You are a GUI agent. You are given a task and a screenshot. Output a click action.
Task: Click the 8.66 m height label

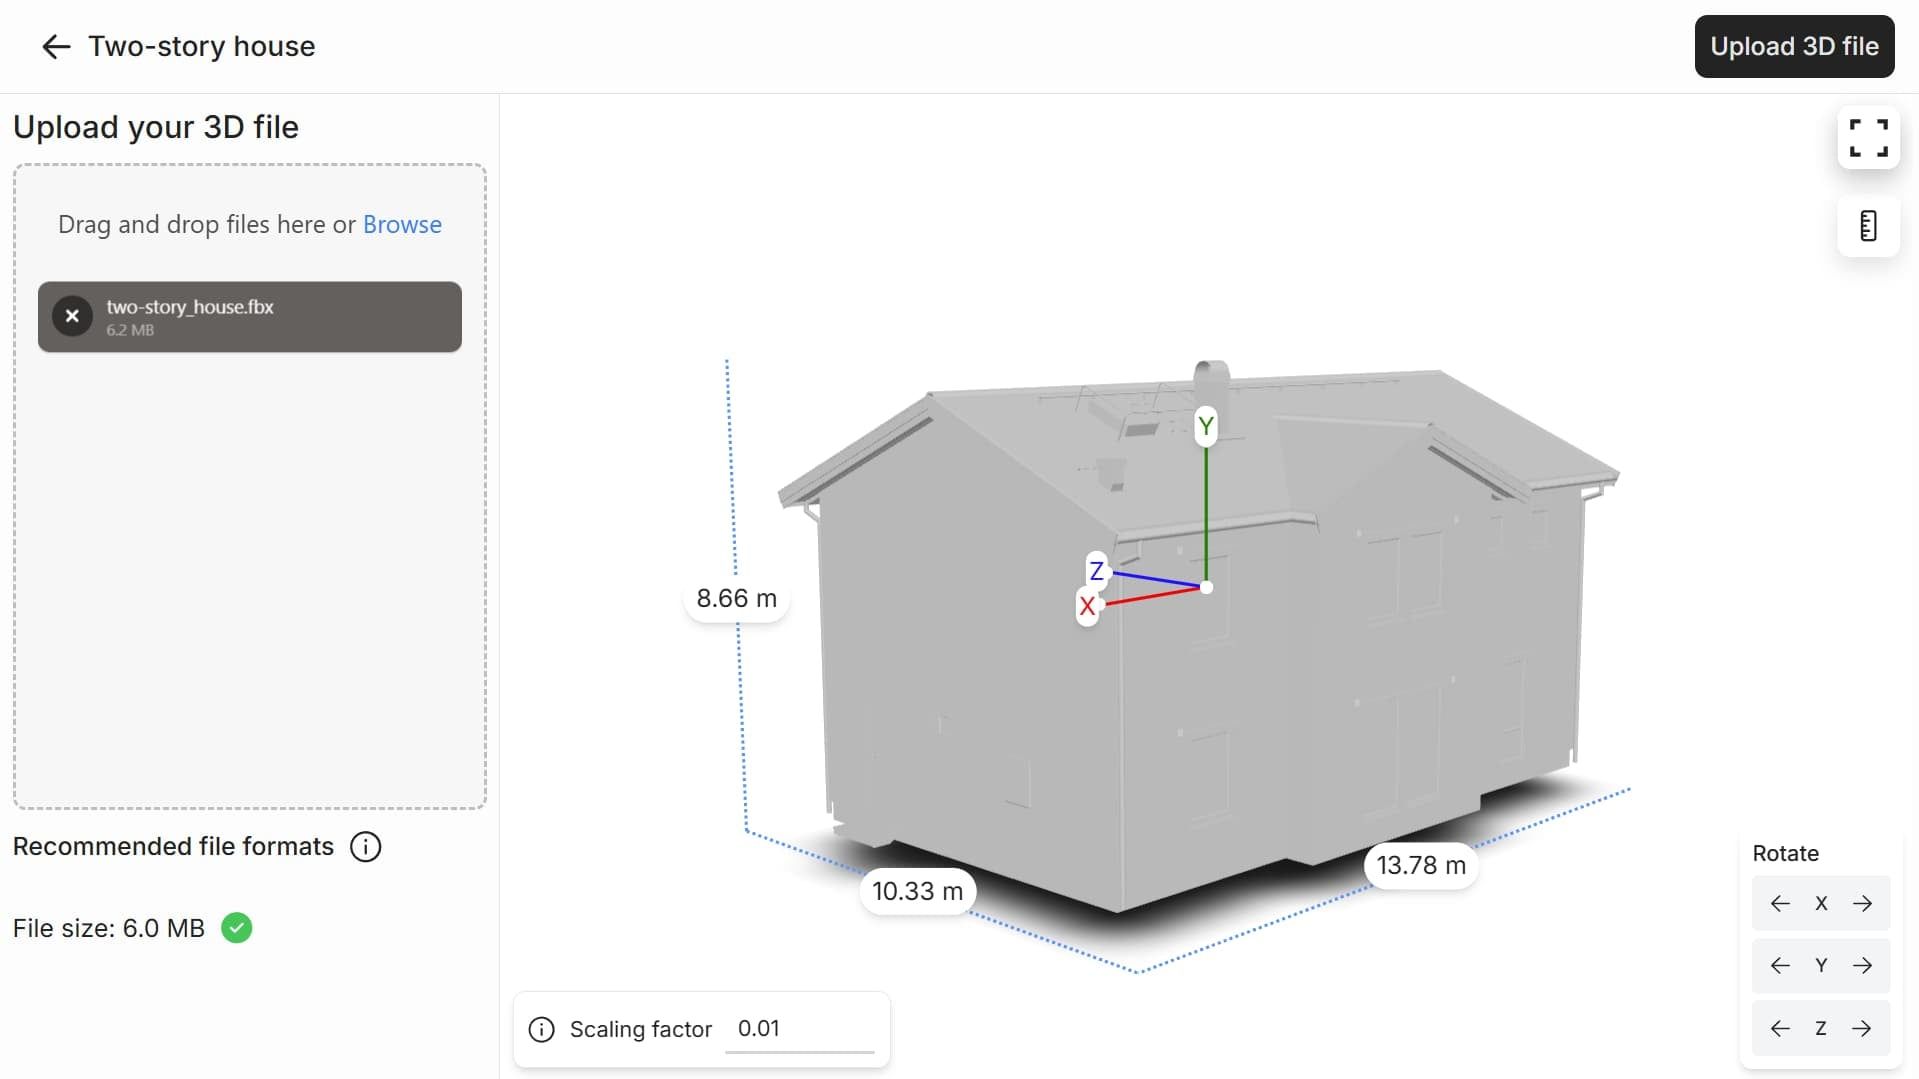coord(736,598)
